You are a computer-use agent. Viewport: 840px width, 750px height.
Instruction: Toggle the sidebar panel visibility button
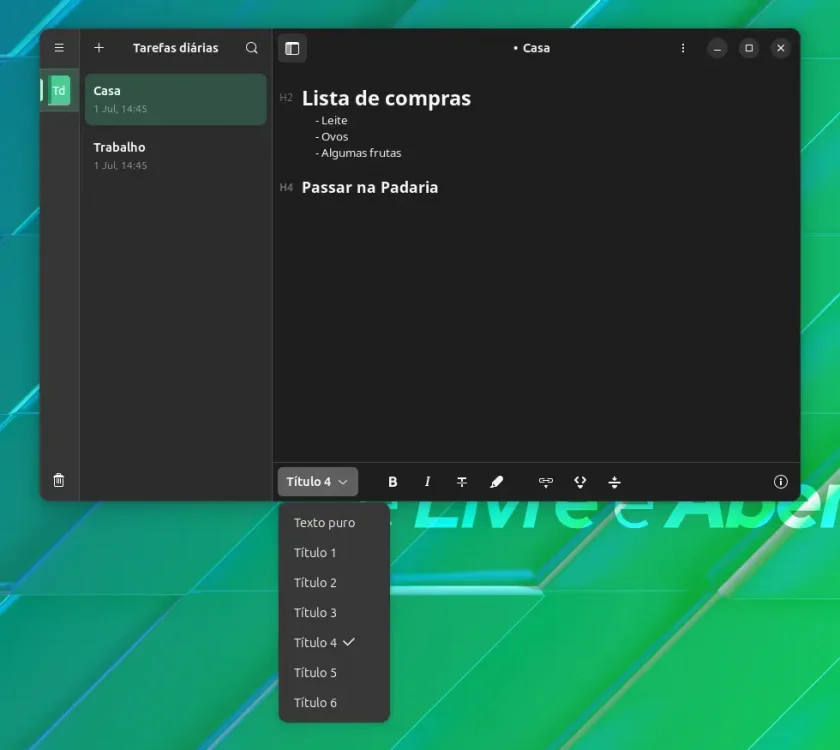point(292,48)
